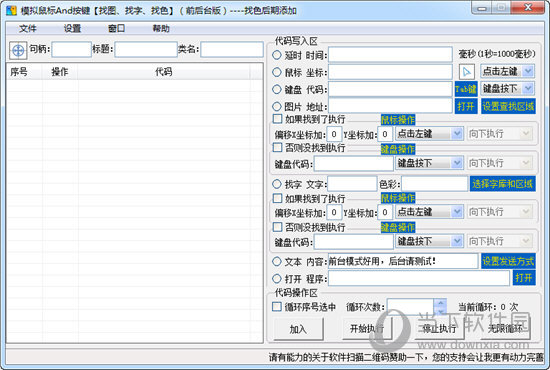Viewport: 550px width, 370px height.
Task: Click the 操作 column header
Action: pos(60,72)
